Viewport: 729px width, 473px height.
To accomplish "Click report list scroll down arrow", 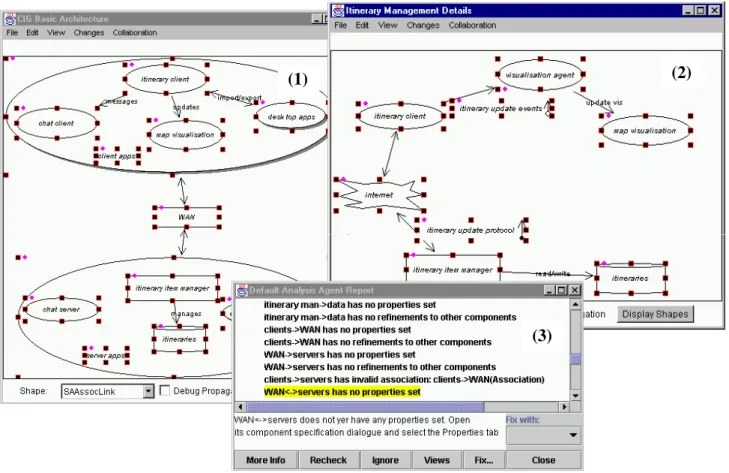I will coord(576,396).
